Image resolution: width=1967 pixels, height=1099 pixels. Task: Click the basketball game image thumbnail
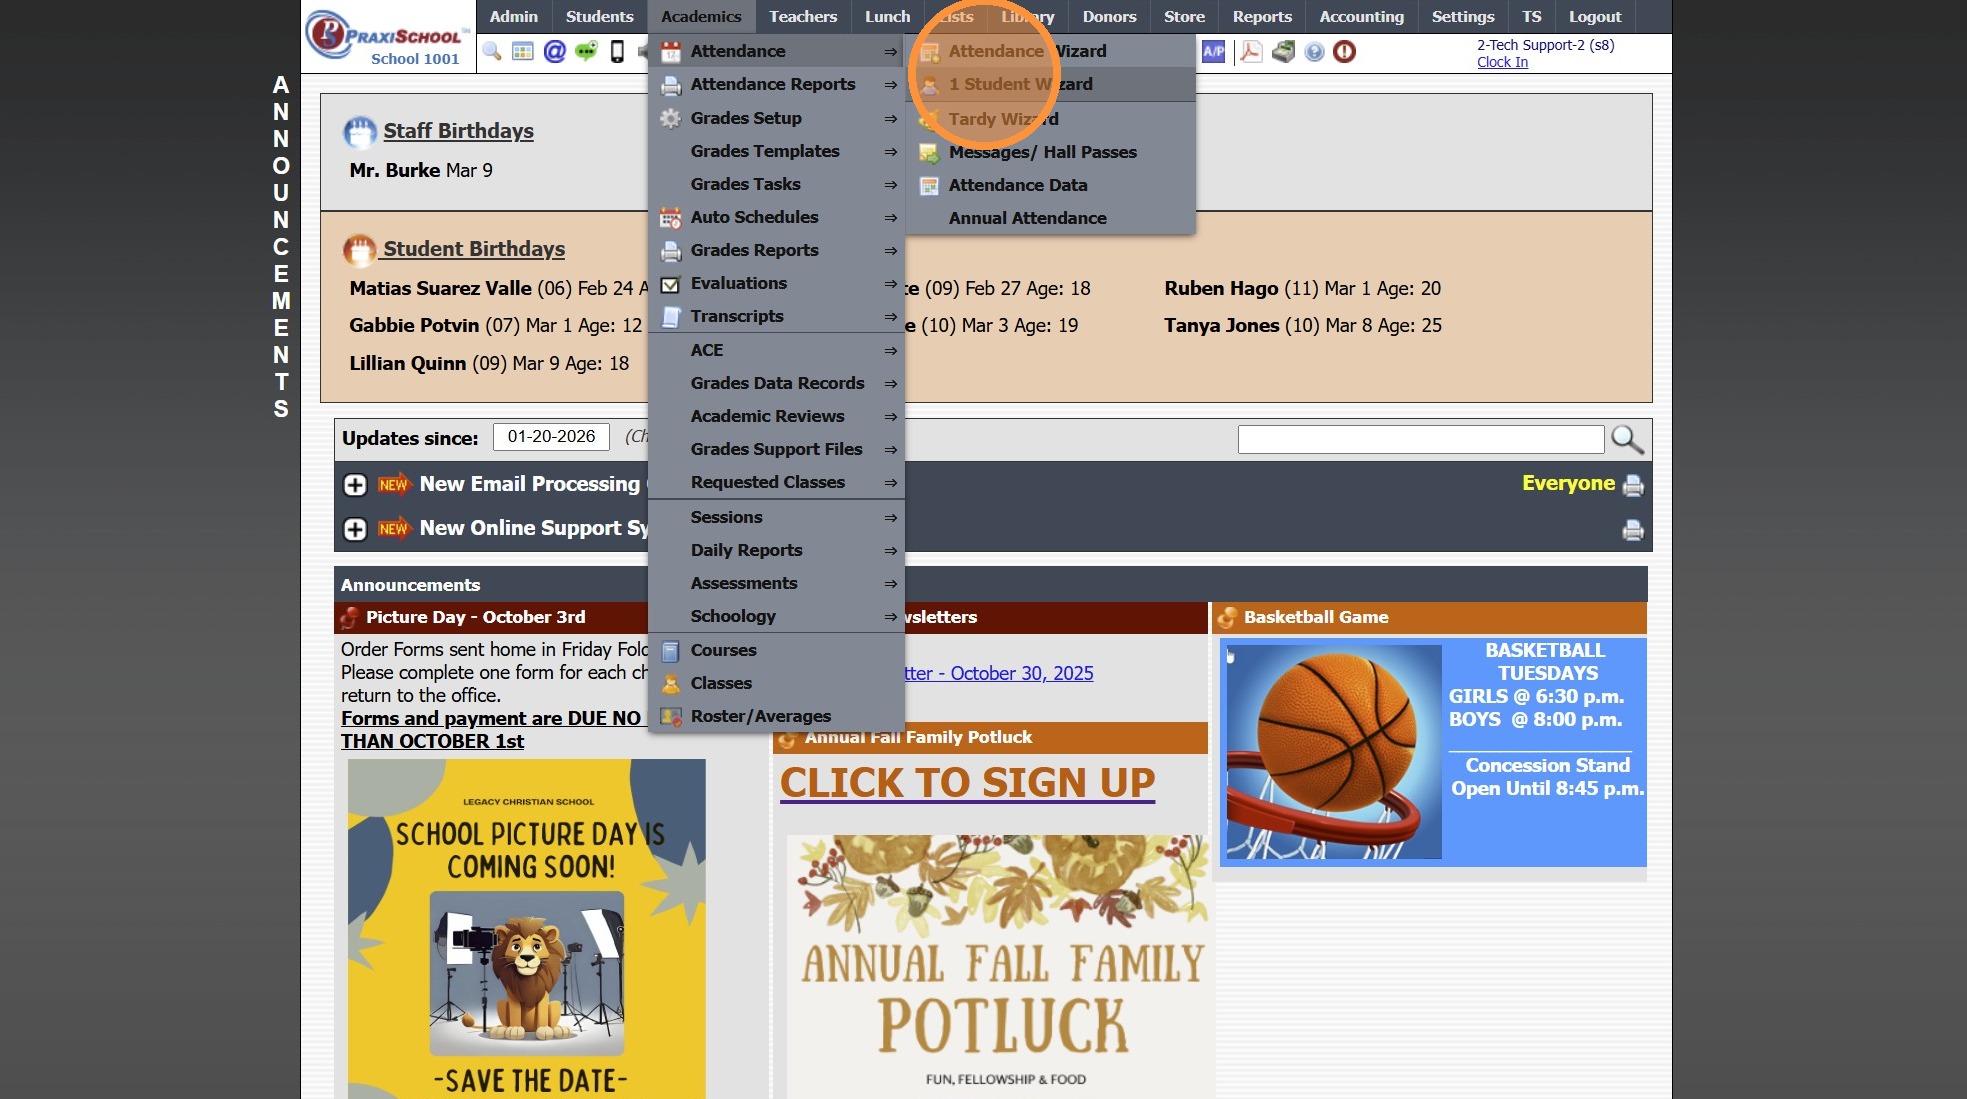click(1334, 752)
